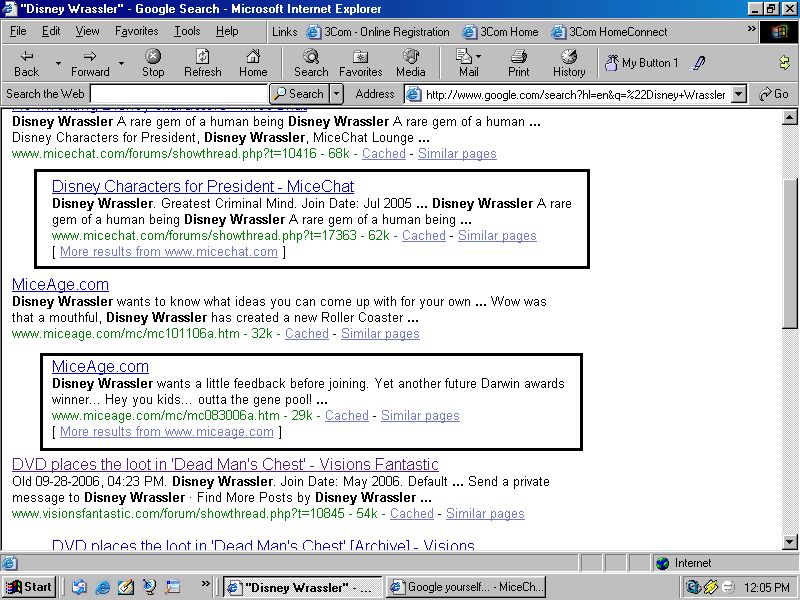Open the Help menu

(227, 31)
